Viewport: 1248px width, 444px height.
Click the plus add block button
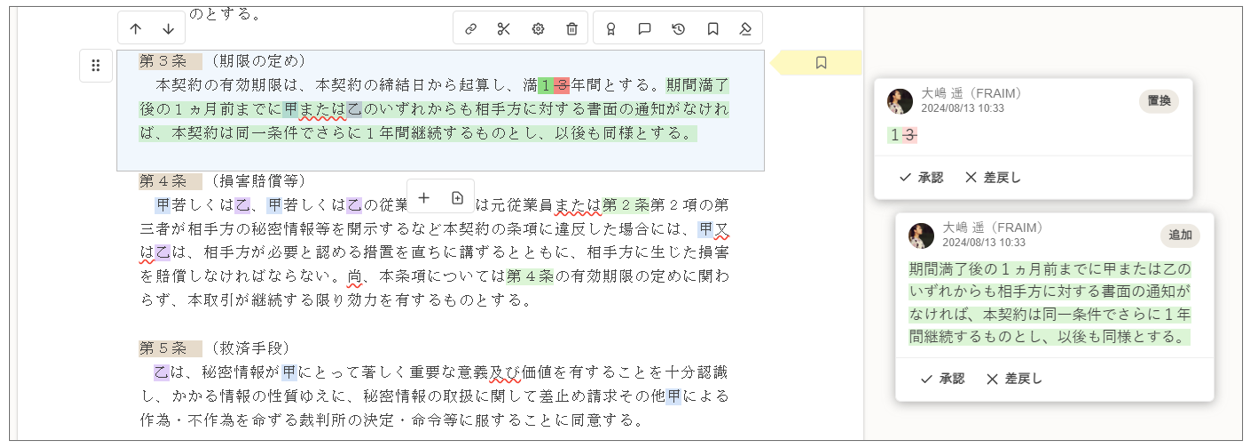click(x=423, y=198)
